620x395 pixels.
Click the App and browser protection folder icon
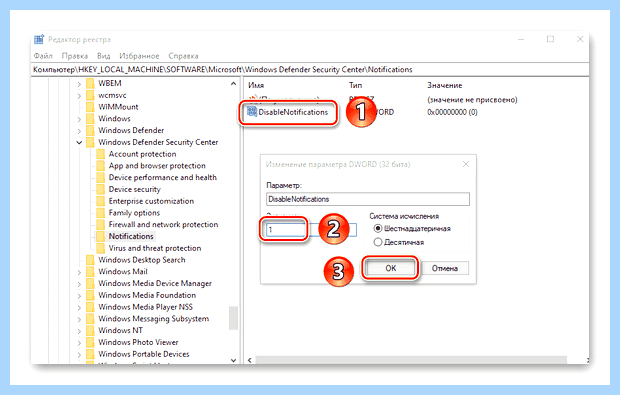coord(100,166)
